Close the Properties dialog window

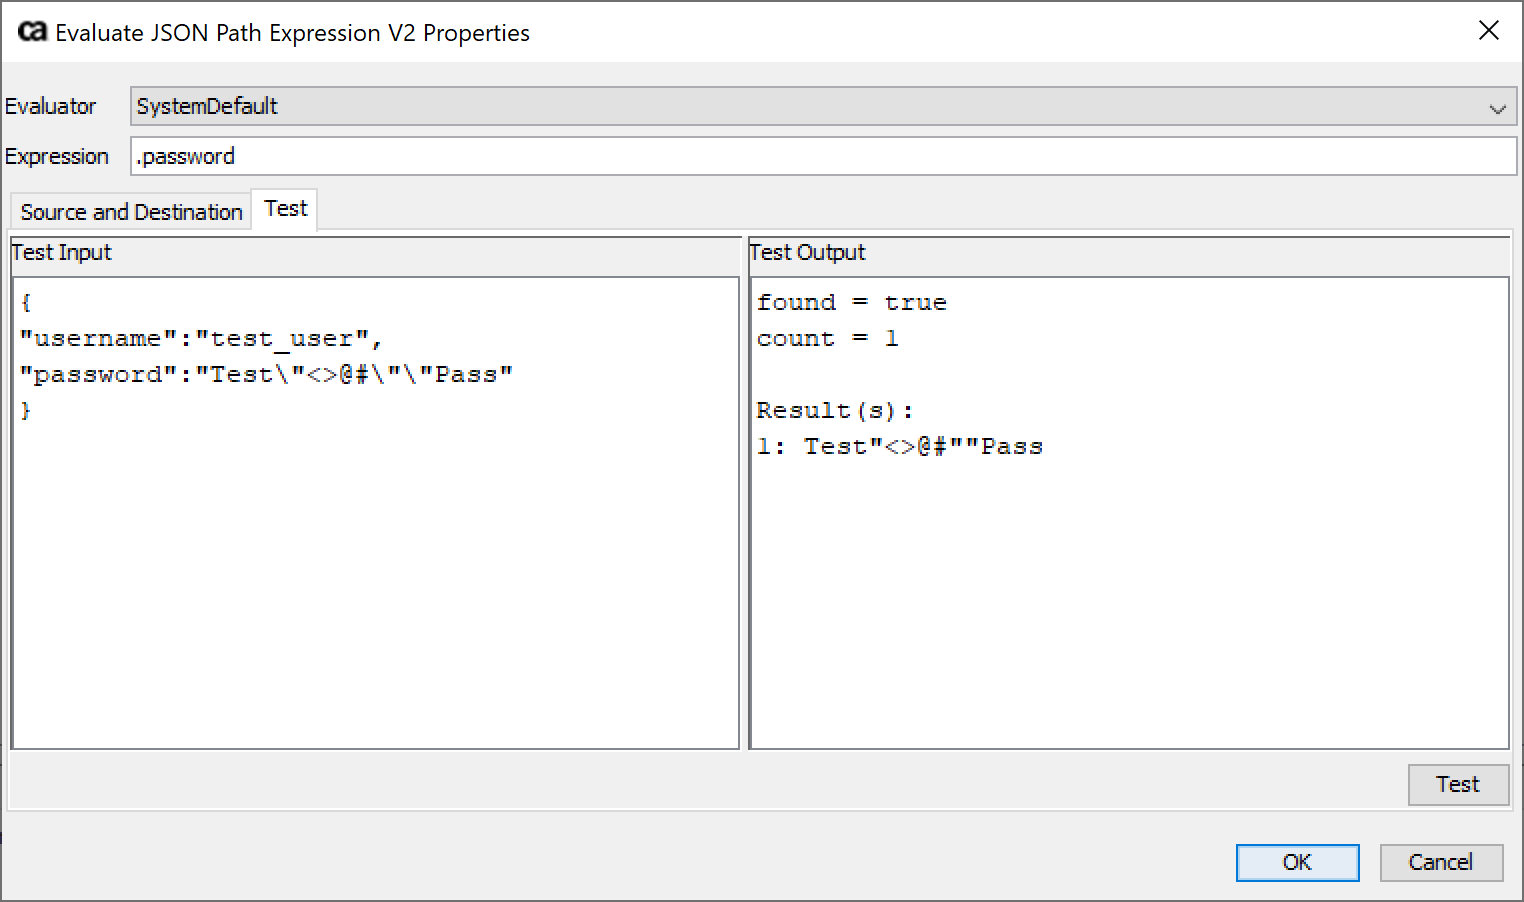(x=1489, y=30)
